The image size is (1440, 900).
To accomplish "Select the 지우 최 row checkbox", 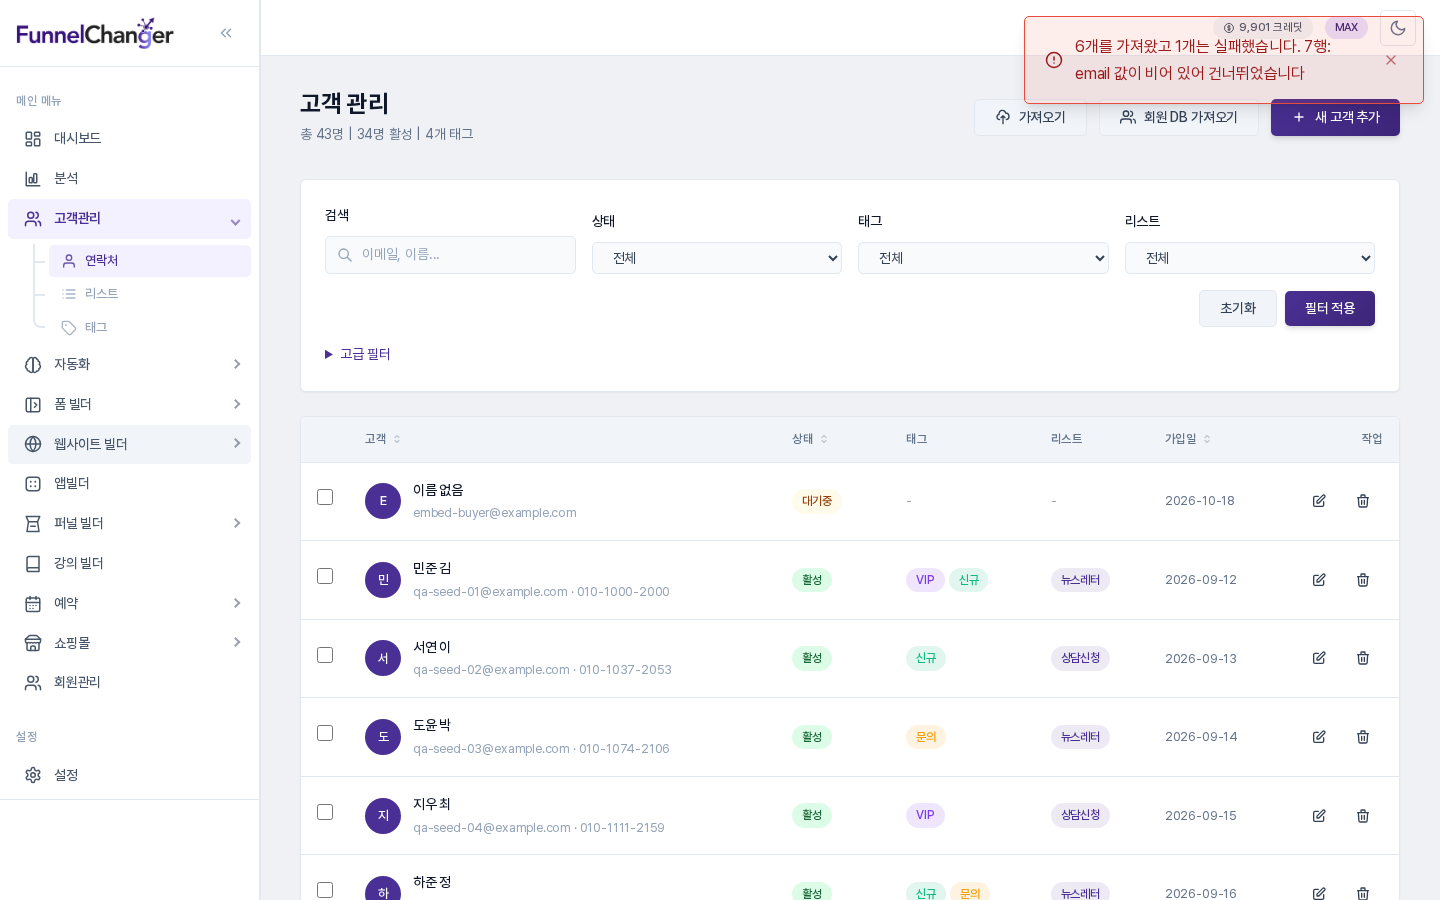I will tap(325, 812).
